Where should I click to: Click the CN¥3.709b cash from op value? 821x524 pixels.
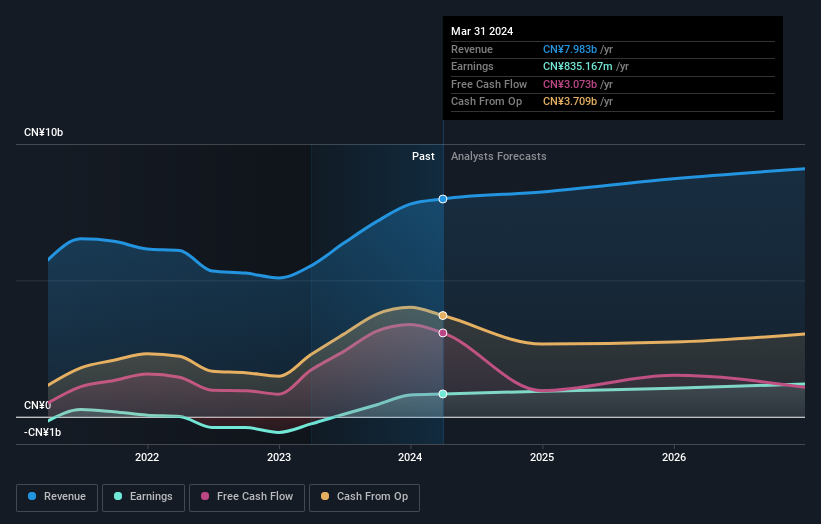[x=570, y=102]
